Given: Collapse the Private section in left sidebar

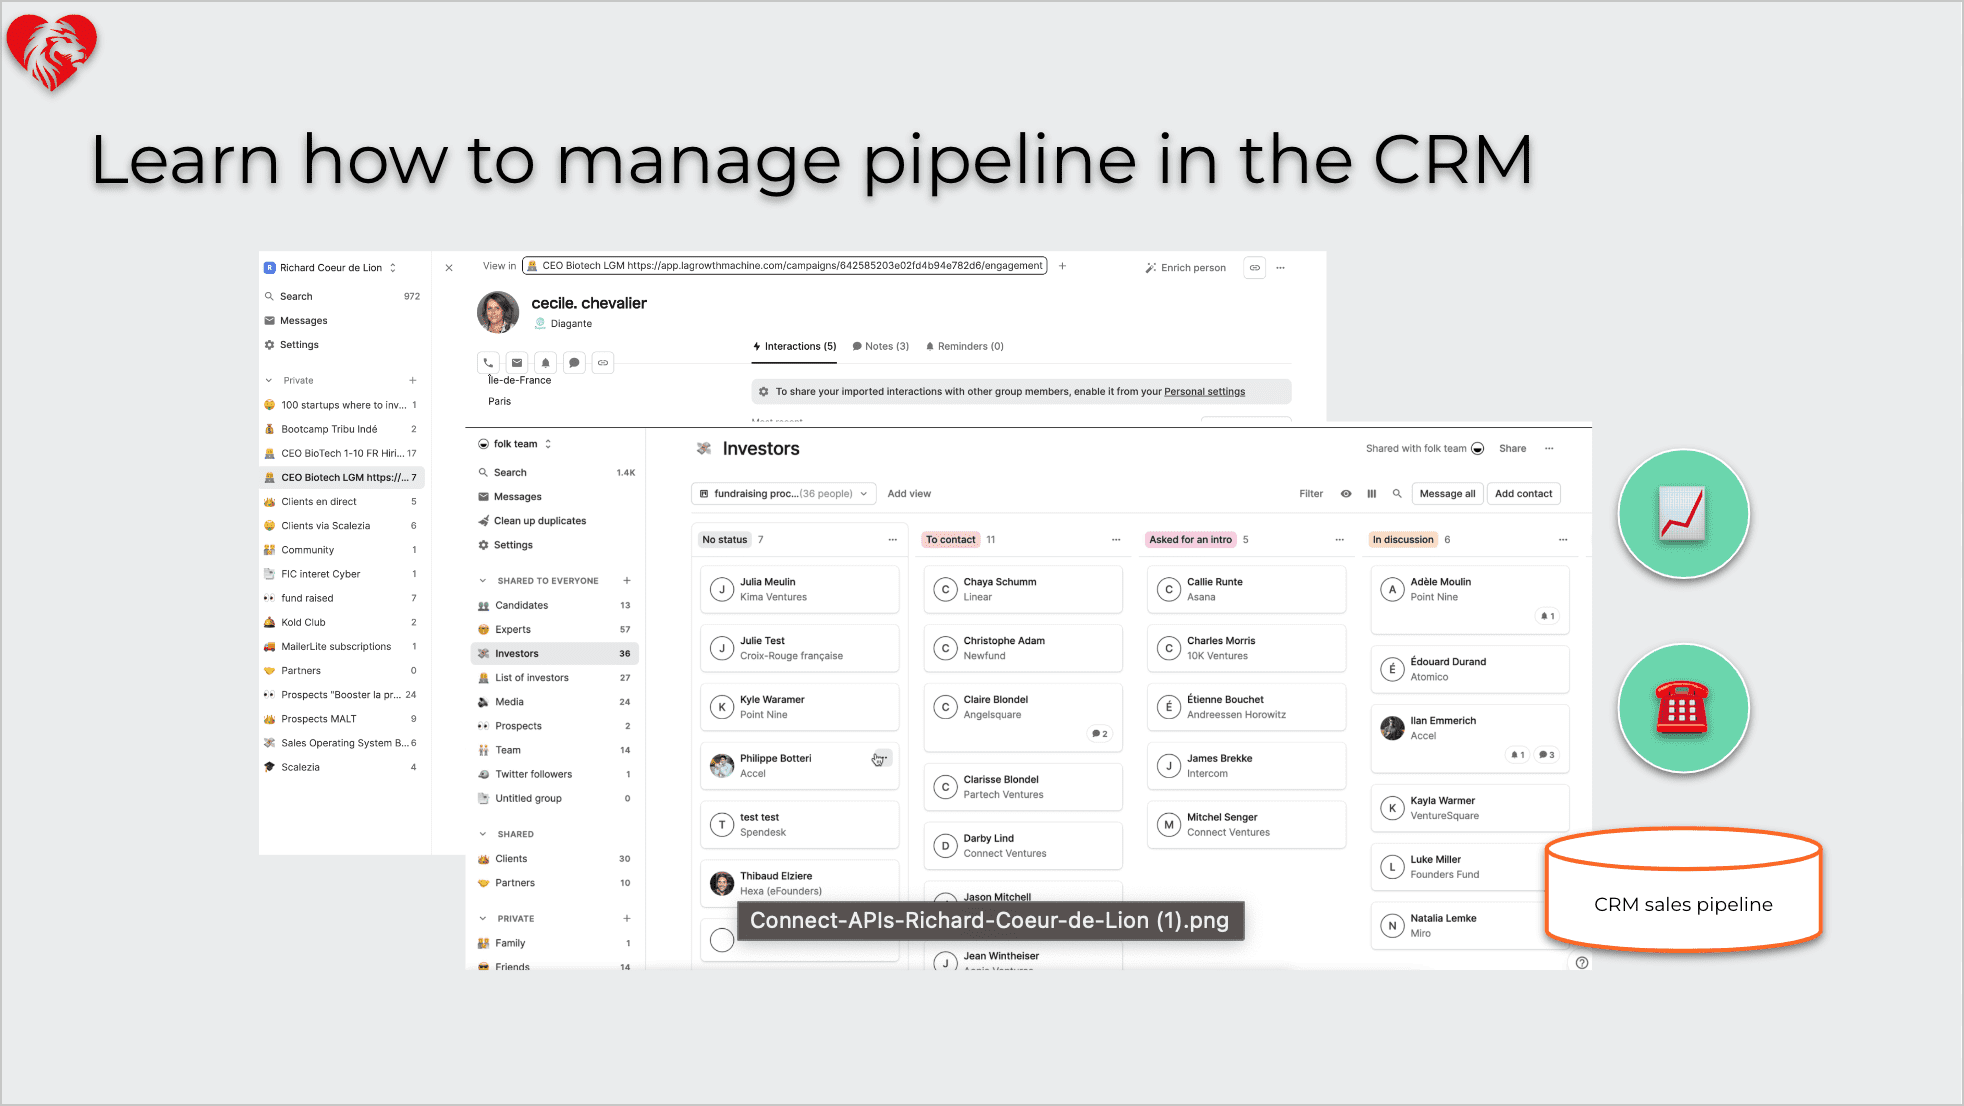Looking at the screenshot, I should point(268,380).
